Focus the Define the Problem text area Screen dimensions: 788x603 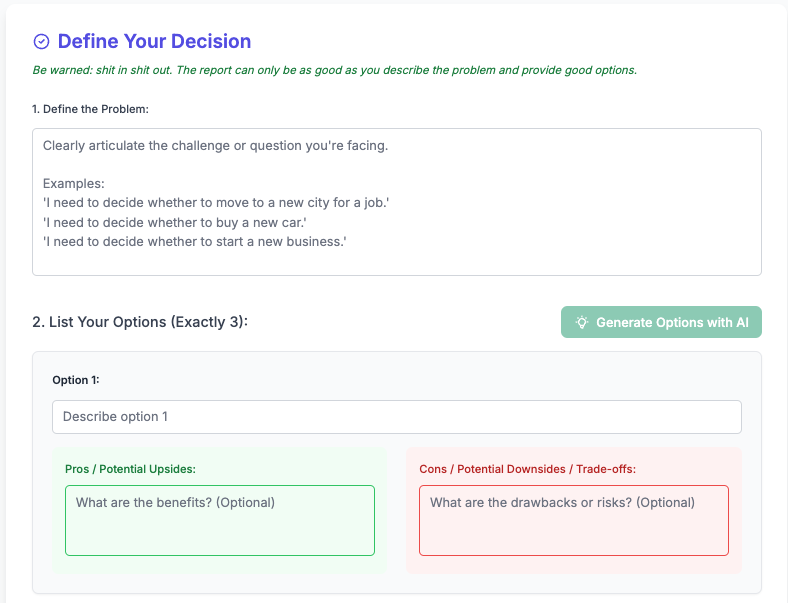[397, 202]
